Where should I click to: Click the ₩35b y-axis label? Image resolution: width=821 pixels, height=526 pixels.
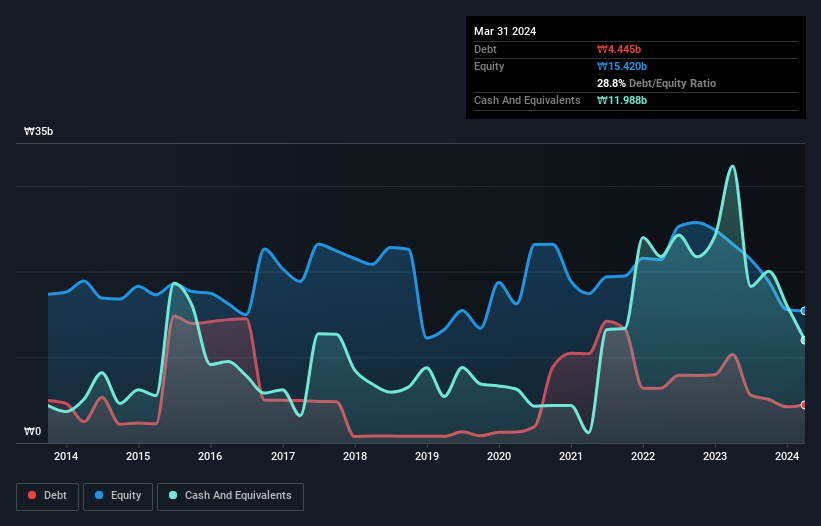pos(39,132)
